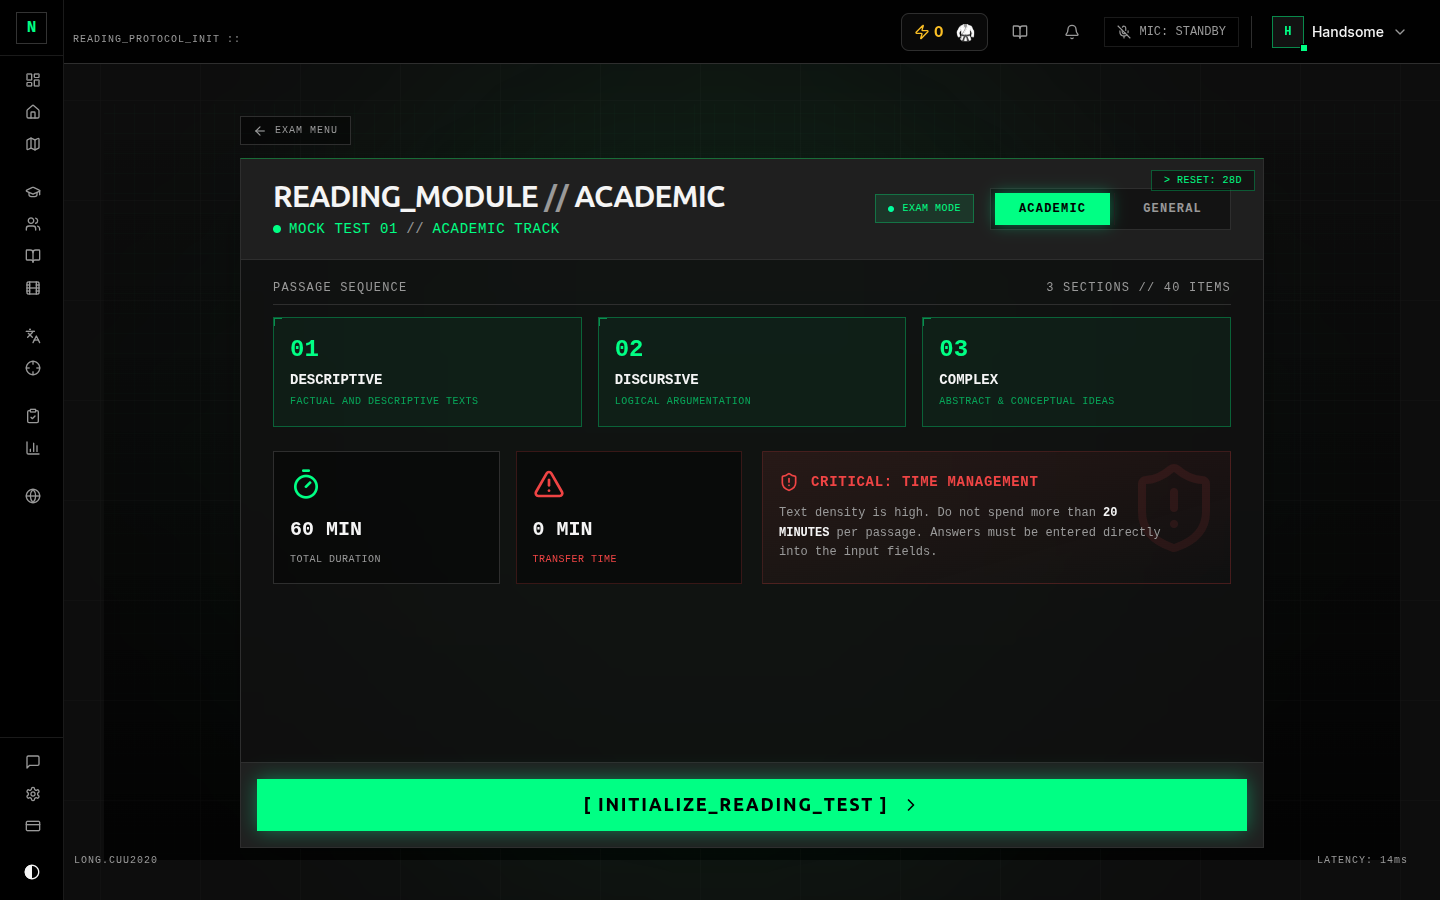This screenshot has width=1440, height=900.
Task: Open the chat message icon in sidebar
Action: 33,762
